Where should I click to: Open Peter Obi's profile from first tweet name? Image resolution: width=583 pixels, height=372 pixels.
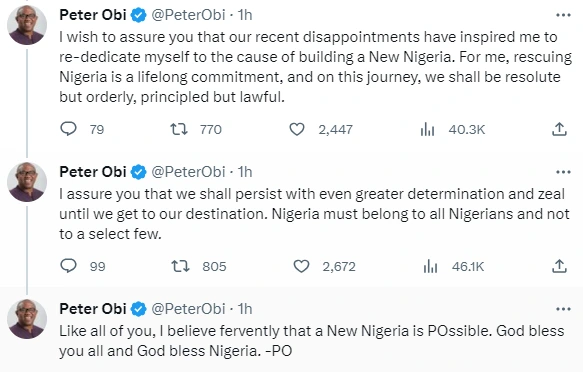click(93, 15)
